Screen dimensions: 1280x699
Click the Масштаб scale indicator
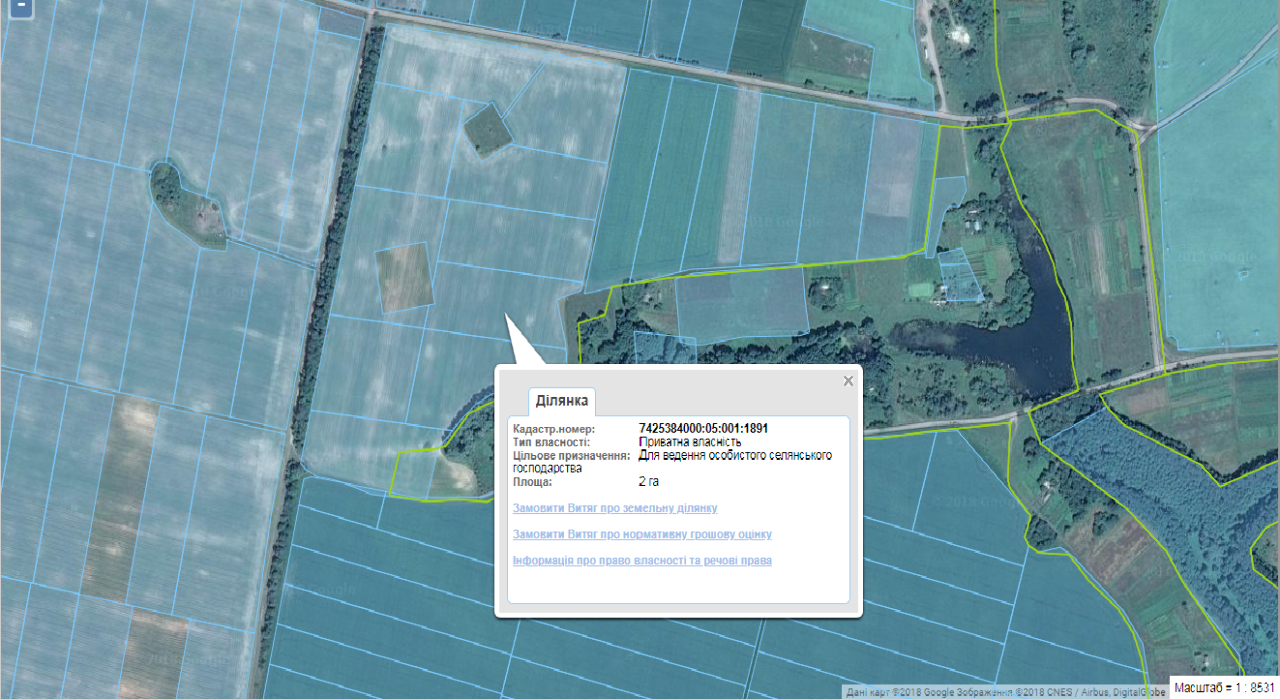(1225, 688)
